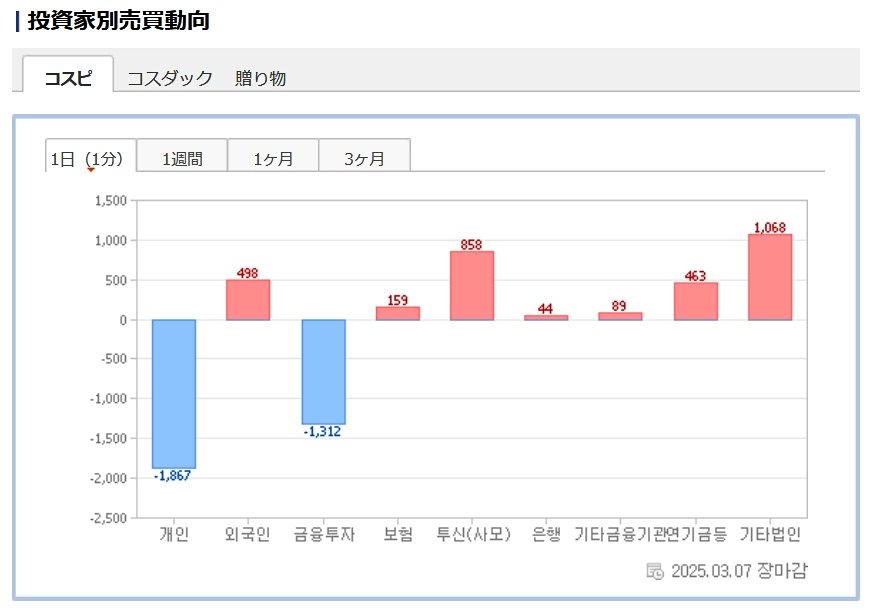Click the small red triangle under 1日
The height and width of the screenshot is (611, 873).
[91, 170]
